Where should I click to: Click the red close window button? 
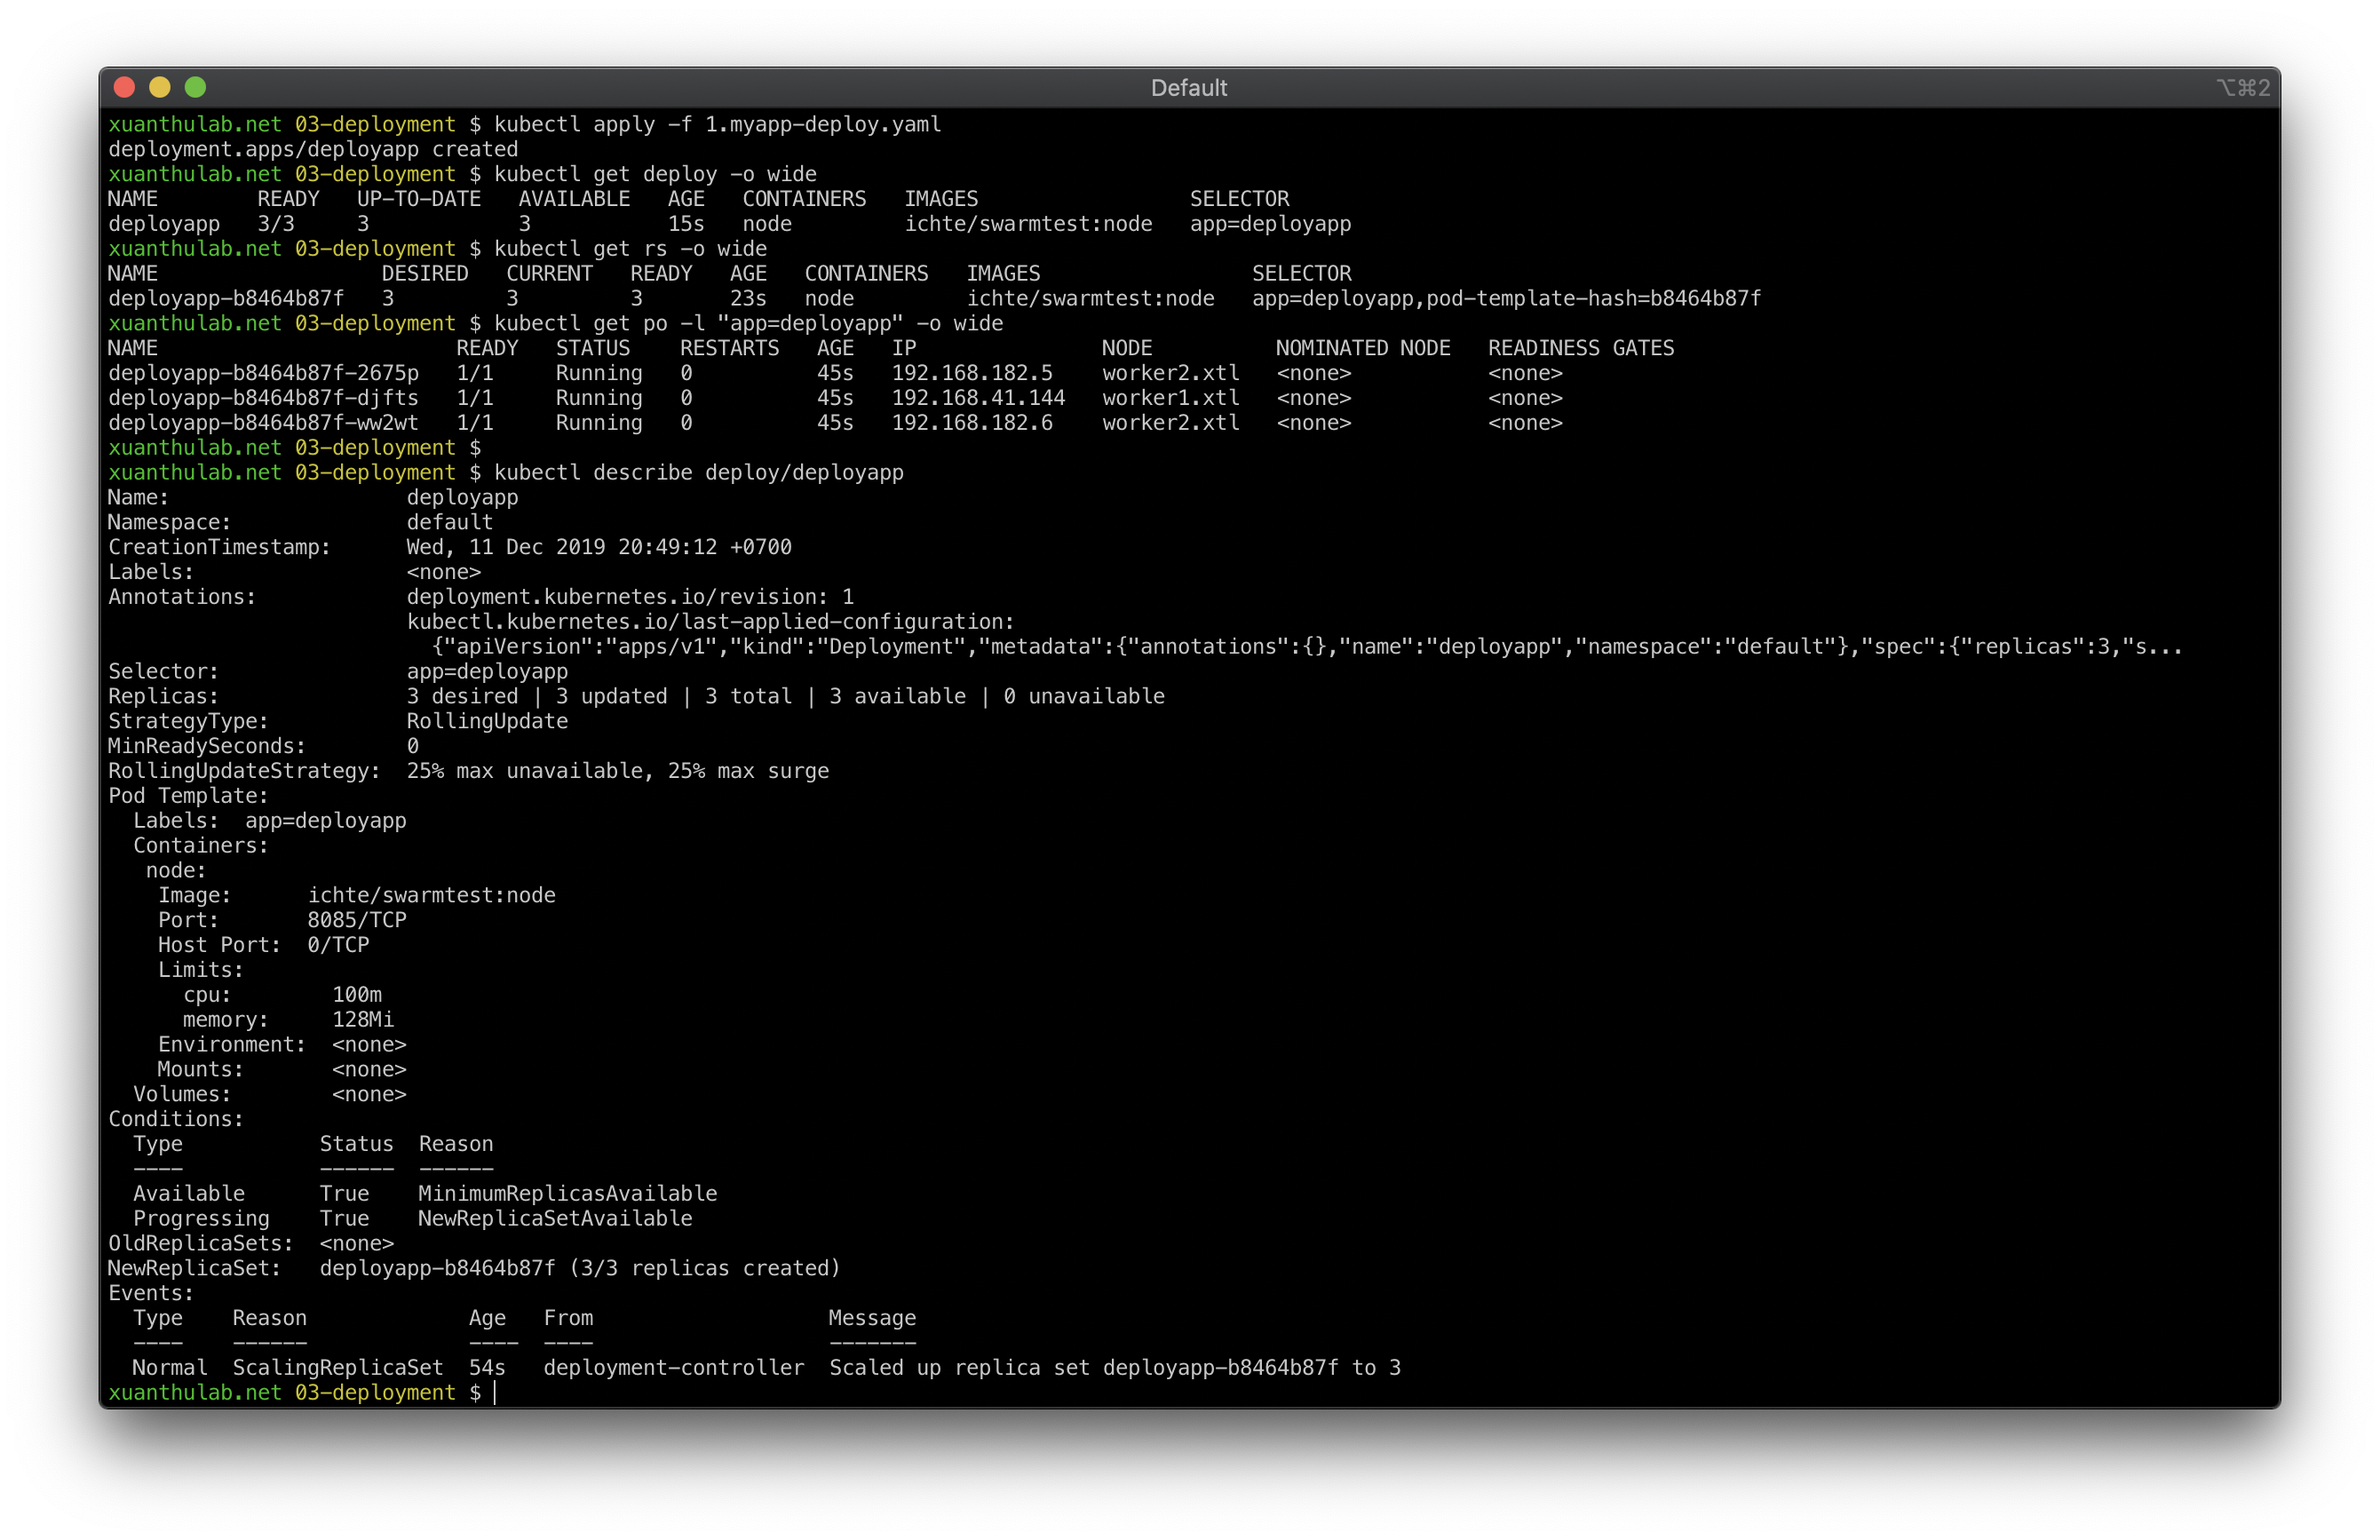click(x=125, y=87)
